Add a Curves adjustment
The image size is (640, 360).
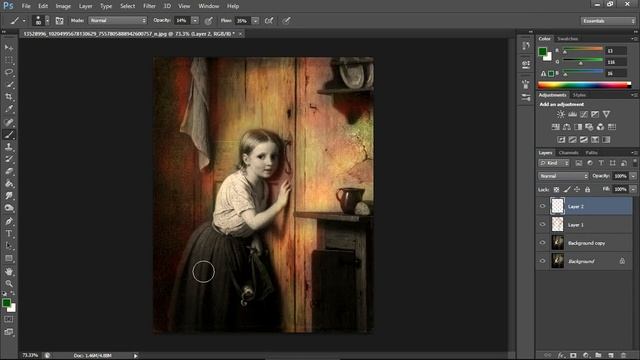[584, 114]
